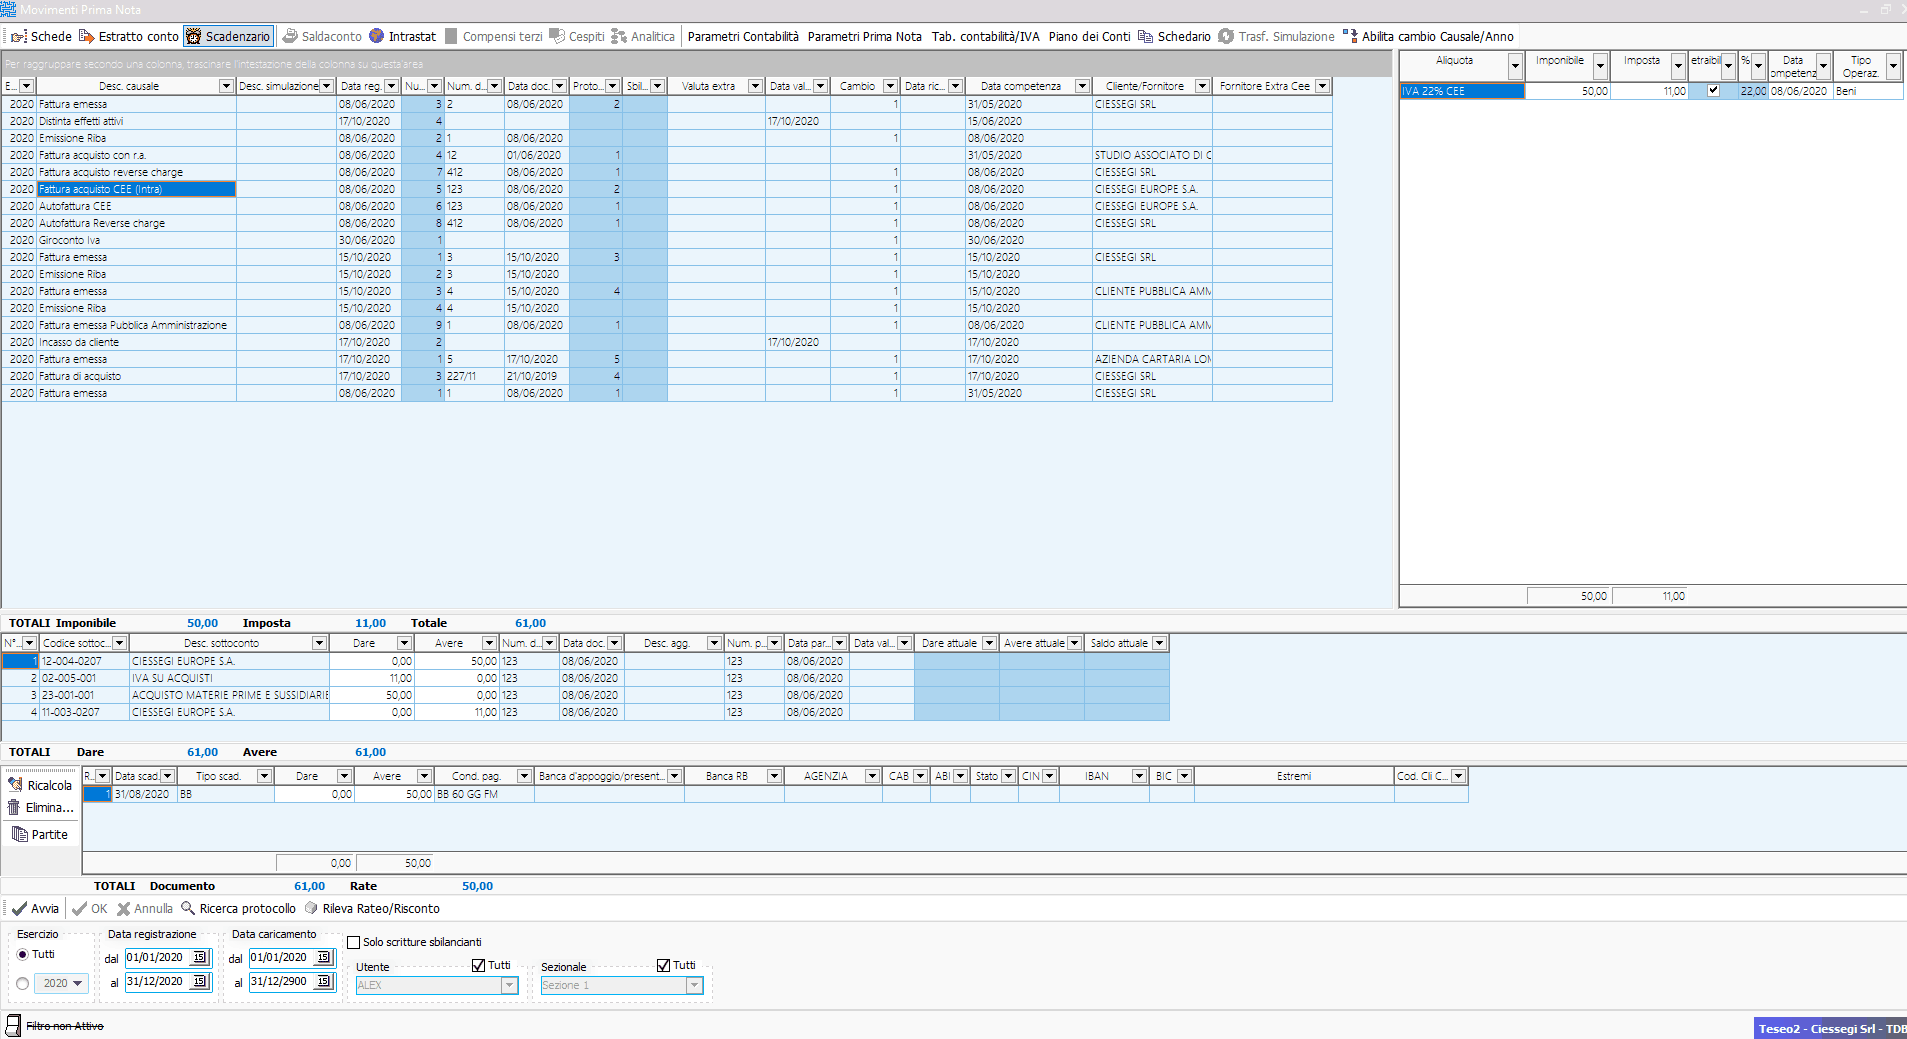
Task: Select the Scadenzario toolbar icon
Action: [194, 36]
